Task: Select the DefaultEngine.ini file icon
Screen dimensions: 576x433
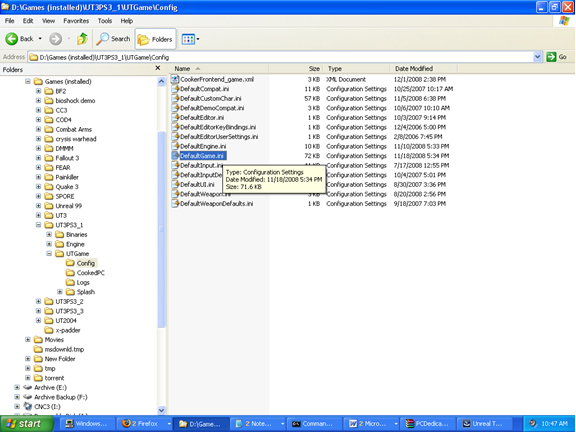Action: coord(175,146)
